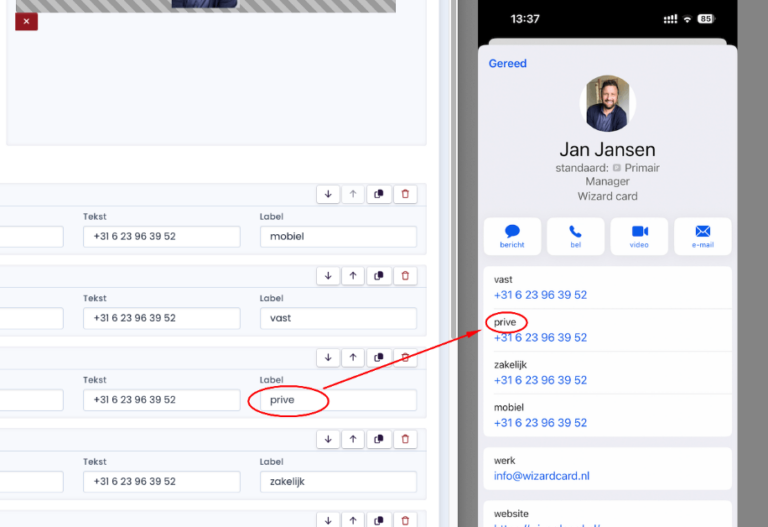This screenshot has height=527, width=768.
Task: Move the mobiel row down
Action: pos(328,194)
